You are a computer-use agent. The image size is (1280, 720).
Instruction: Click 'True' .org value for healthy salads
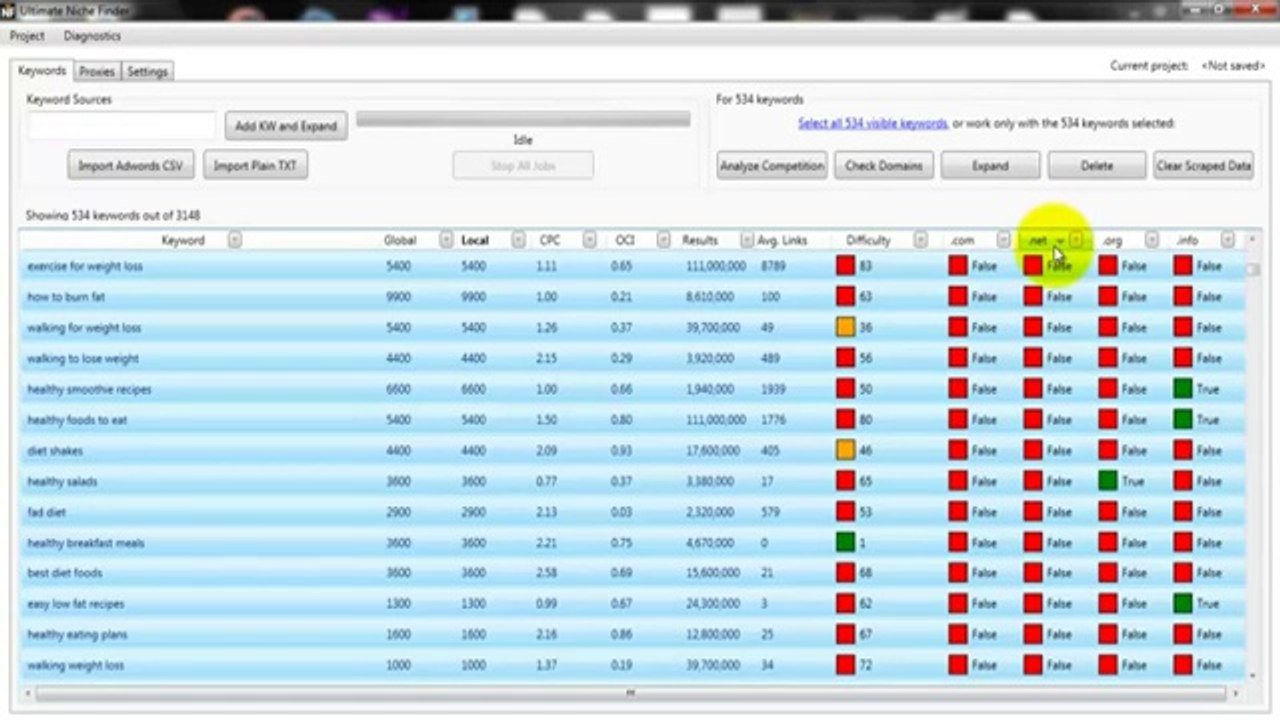click(1132, 482)
